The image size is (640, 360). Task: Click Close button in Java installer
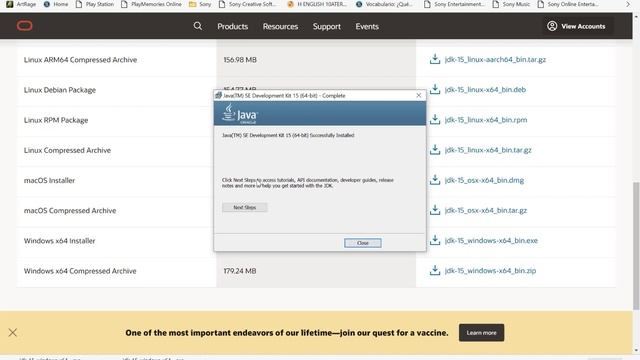362,243
